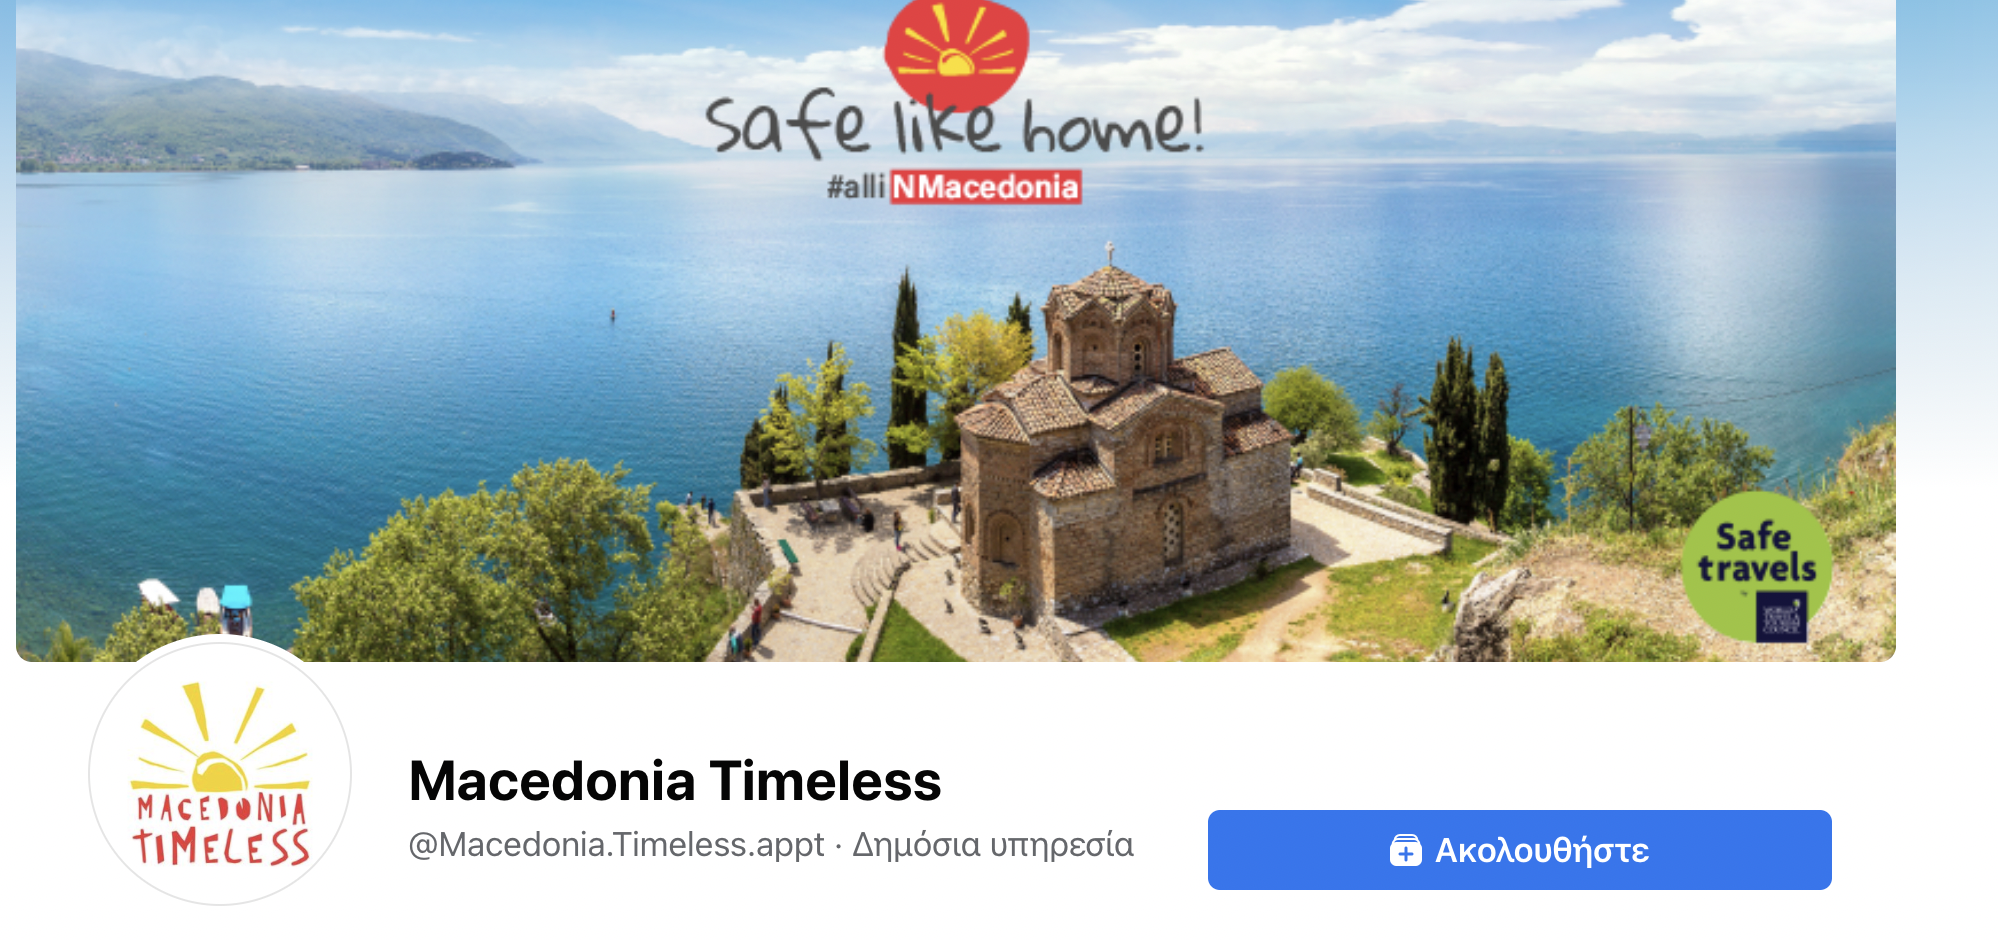The image size is (1998, 940).
Task: Click the dark blue WTTC logo in badge
Action: (1782, 616)
